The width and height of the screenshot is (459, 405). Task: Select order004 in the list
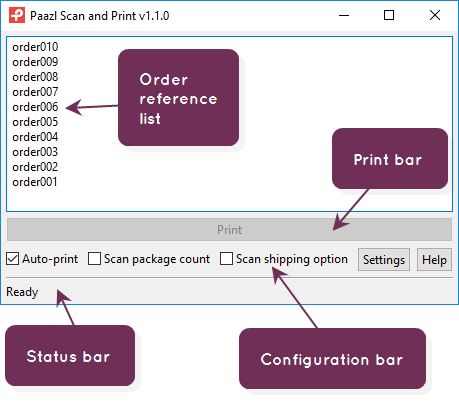(35, 137)
